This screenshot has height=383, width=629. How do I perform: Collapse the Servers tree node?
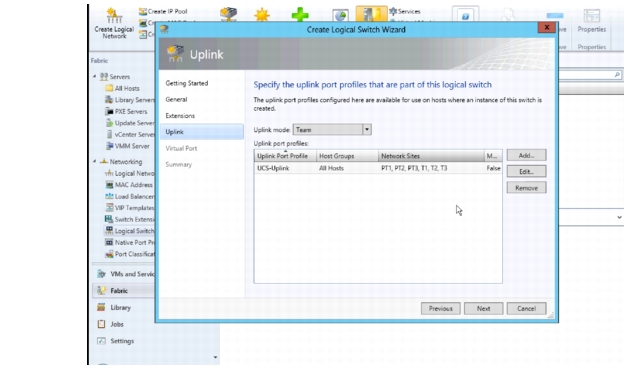pos(95,76)
